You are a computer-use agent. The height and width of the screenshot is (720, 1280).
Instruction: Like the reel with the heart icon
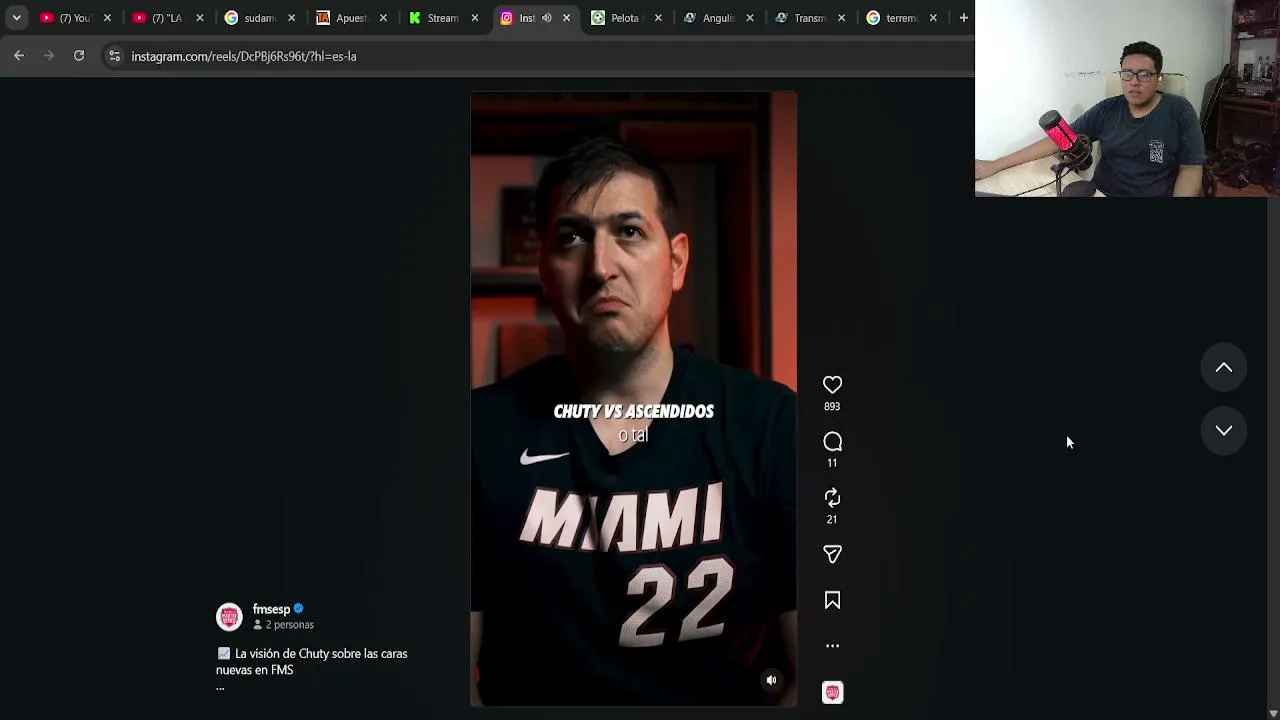tap(832, 385)
